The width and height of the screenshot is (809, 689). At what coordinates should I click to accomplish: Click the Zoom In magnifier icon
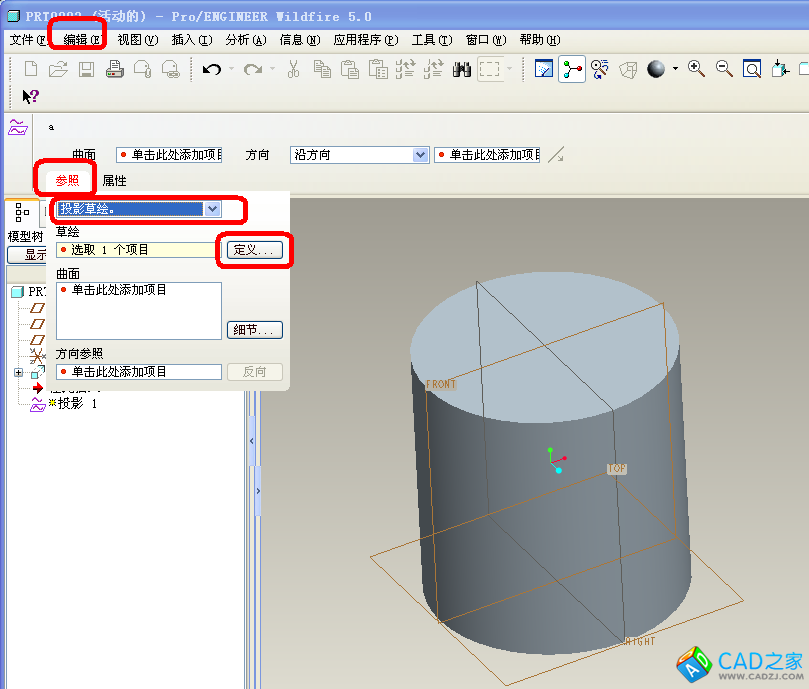pyautogui.click(x=696, y=69)
